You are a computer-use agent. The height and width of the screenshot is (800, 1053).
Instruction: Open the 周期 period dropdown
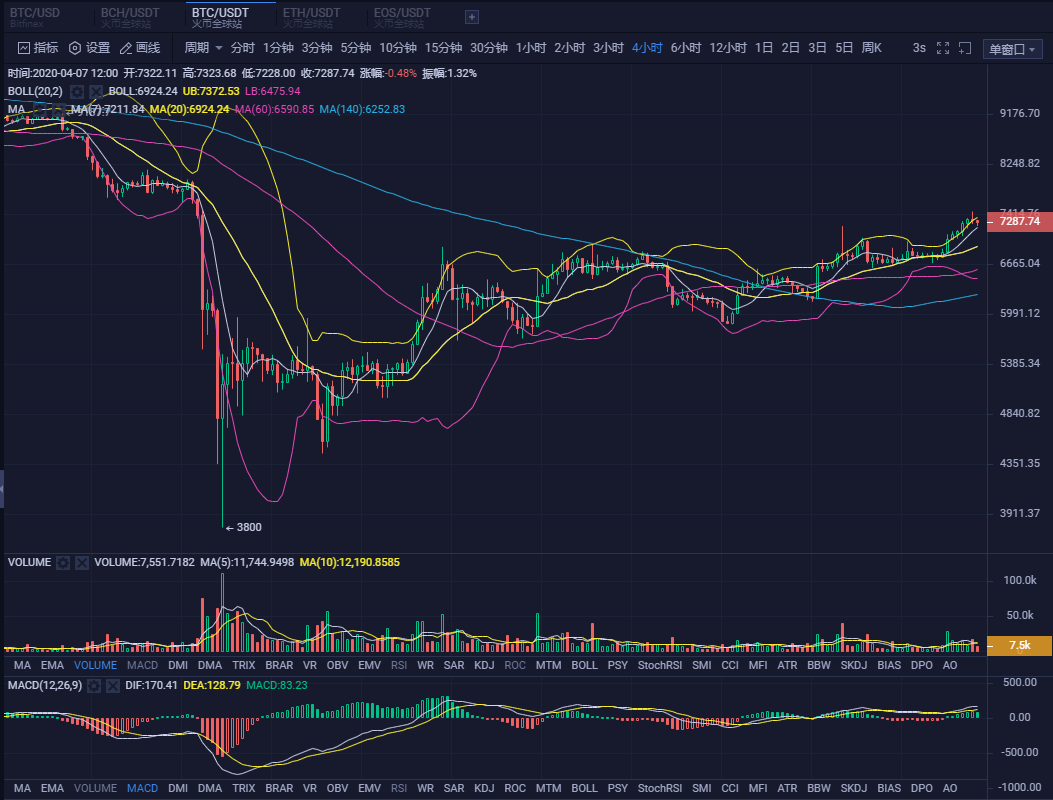(203, 48)
